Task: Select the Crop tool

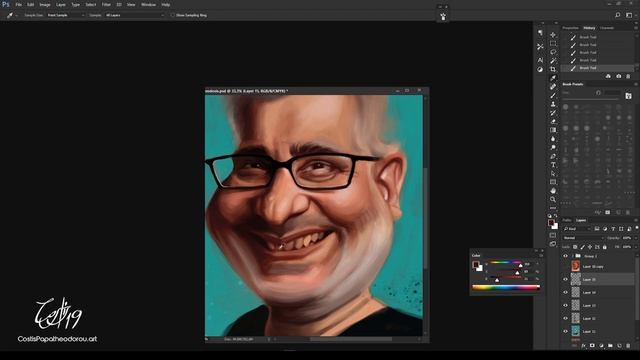Action: (553, 69)
